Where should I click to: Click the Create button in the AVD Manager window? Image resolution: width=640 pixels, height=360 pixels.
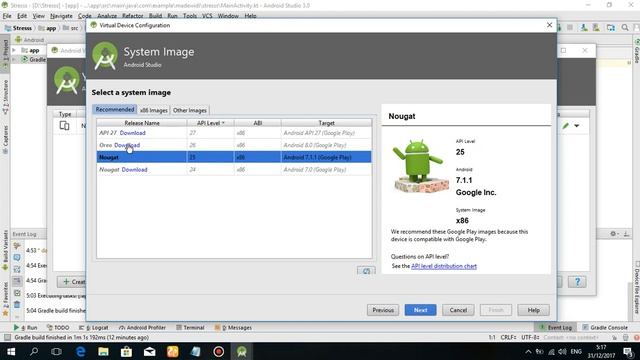coord(72,282)
